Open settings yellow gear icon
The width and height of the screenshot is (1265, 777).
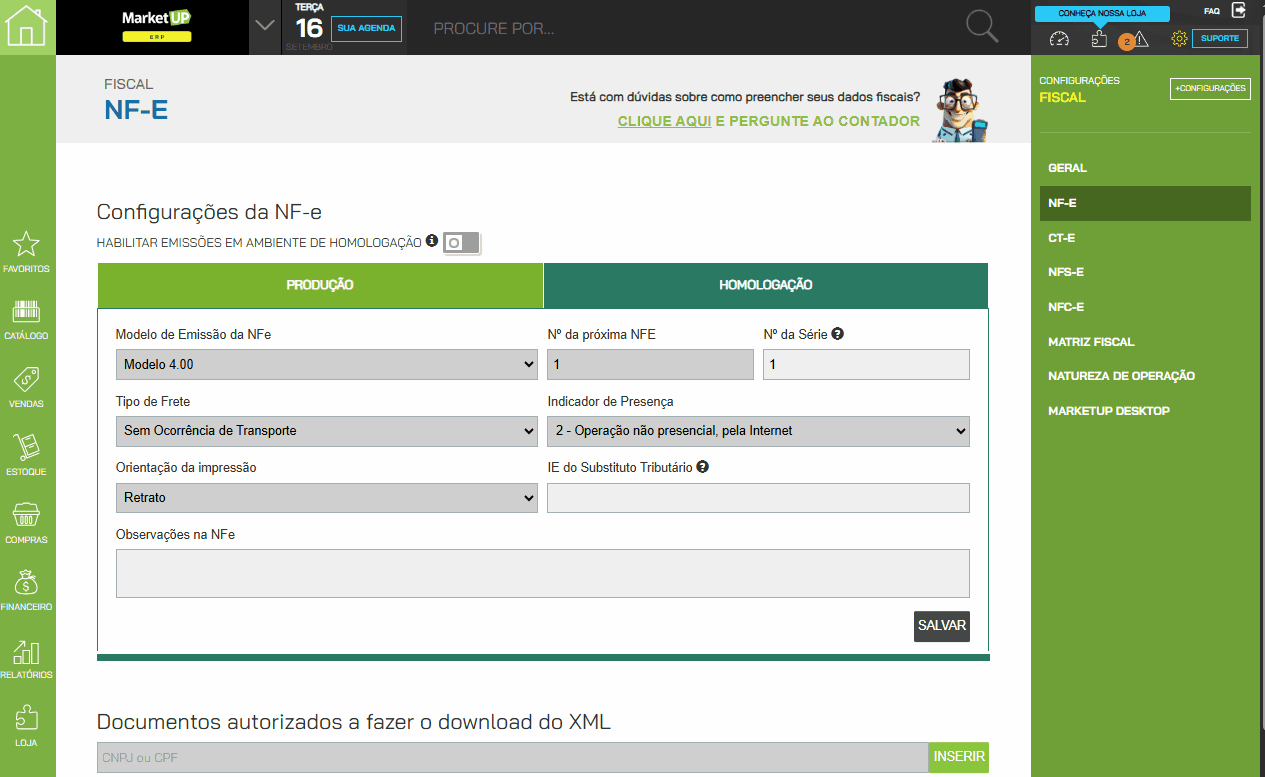pyautogui.click(x=1179, y=39)
